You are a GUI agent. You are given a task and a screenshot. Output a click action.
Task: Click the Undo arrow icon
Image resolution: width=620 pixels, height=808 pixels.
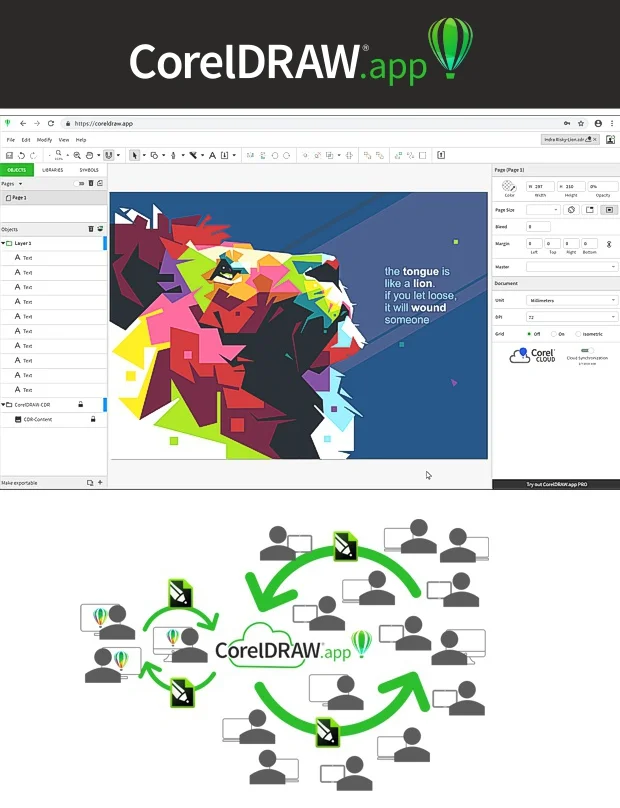(21, 155)
